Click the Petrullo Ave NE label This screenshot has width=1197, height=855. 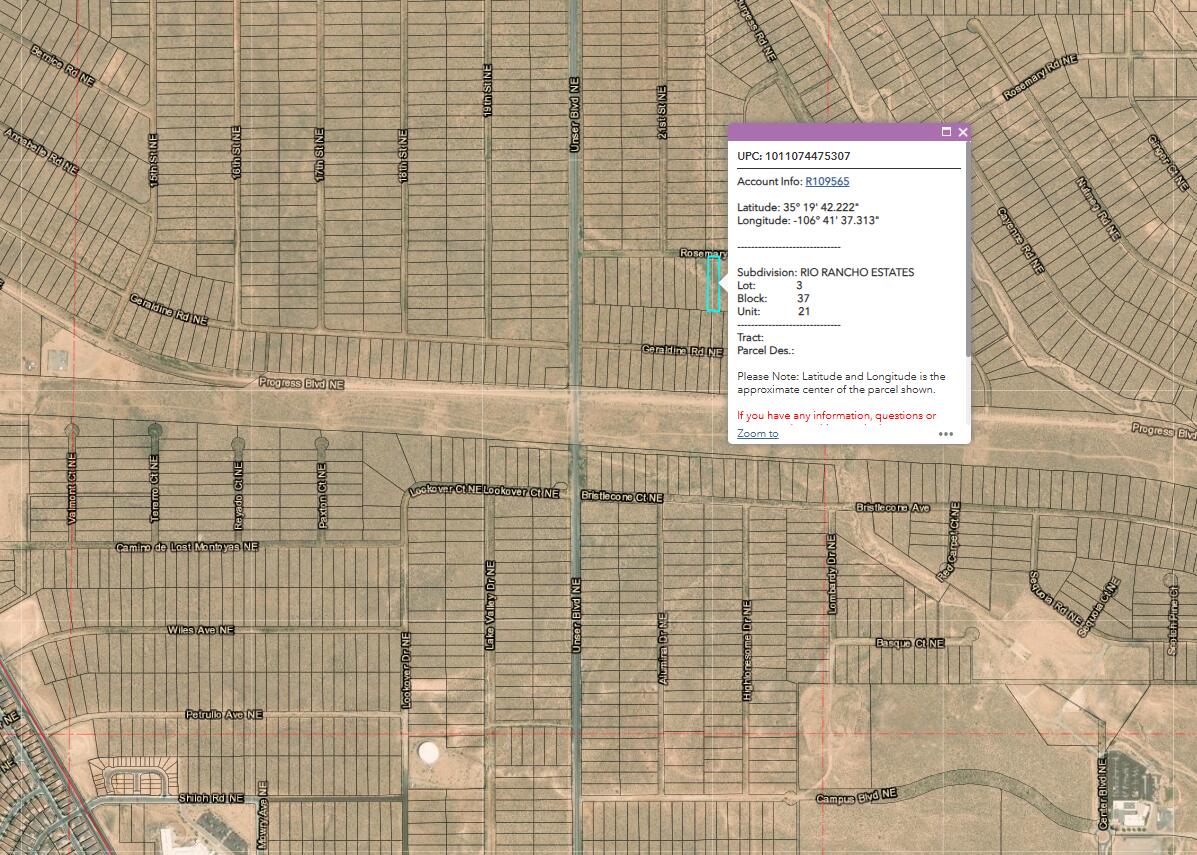pos(224,715)
